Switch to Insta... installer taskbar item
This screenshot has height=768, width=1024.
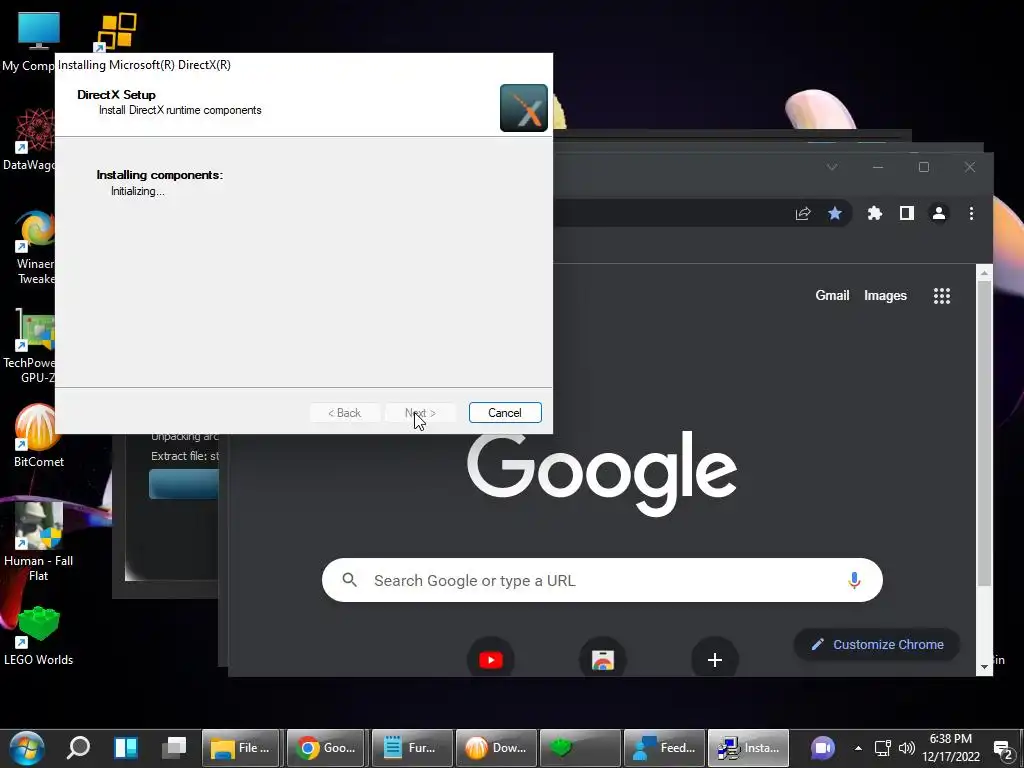749,748
